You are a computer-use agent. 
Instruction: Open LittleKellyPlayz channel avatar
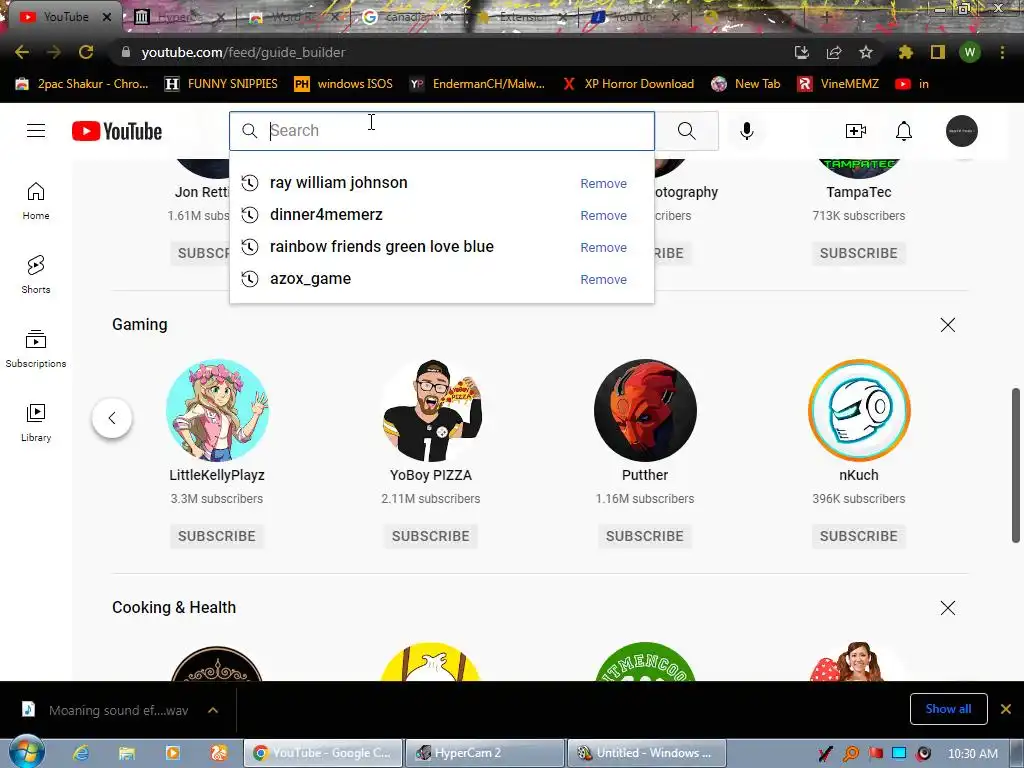click(x=217, y=410)
